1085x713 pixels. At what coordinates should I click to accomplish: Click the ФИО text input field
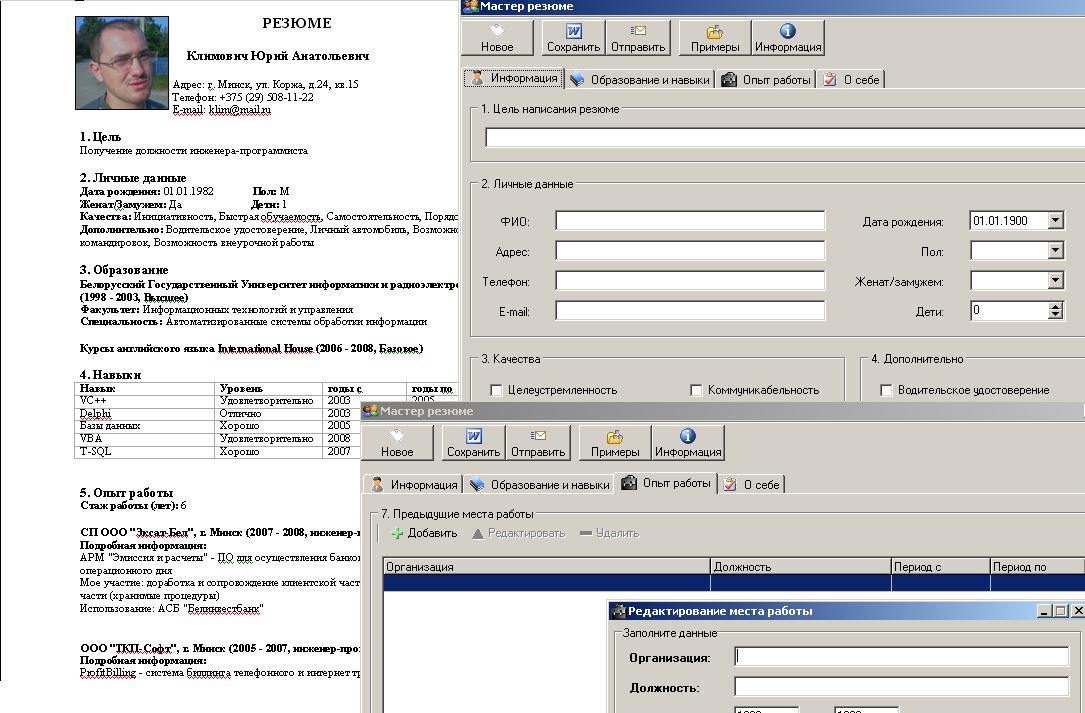[x=690, y=221]
